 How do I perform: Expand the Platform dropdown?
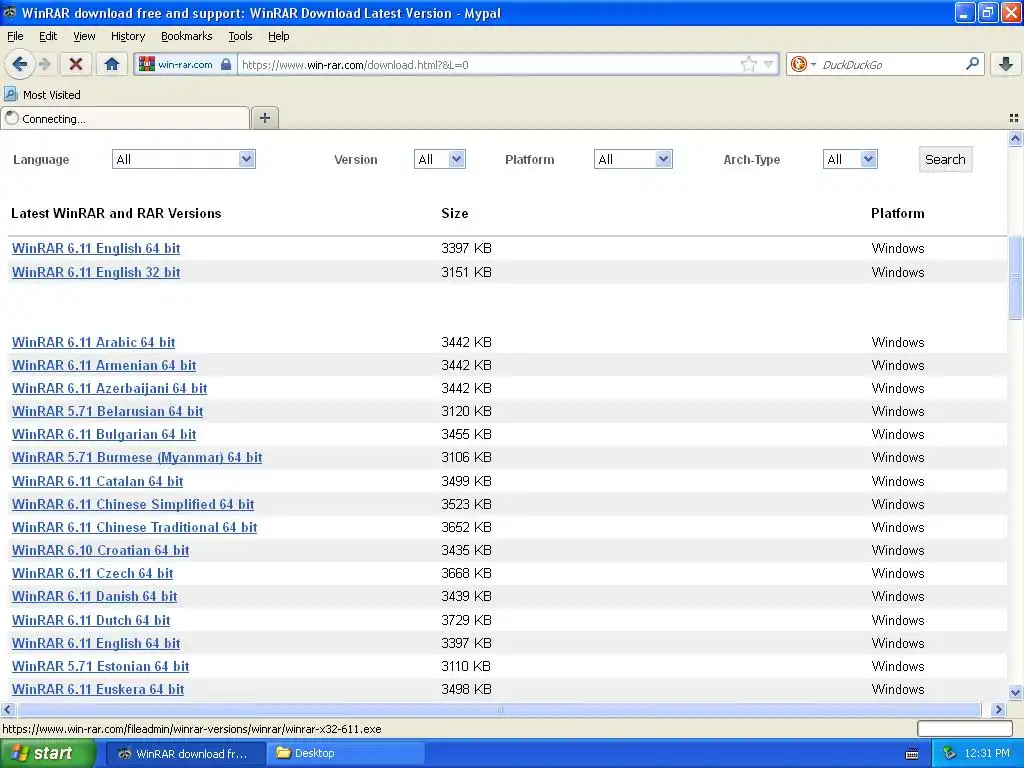pyautogui.click(x=633, y=159)
